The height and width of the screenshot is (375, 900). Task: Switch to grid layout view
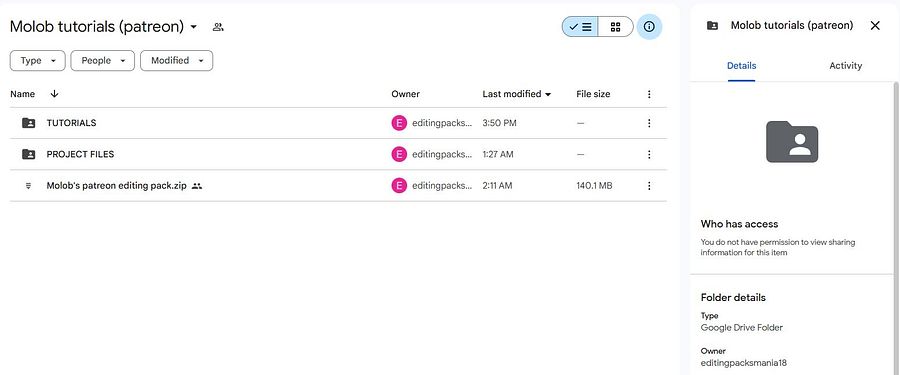615,26
